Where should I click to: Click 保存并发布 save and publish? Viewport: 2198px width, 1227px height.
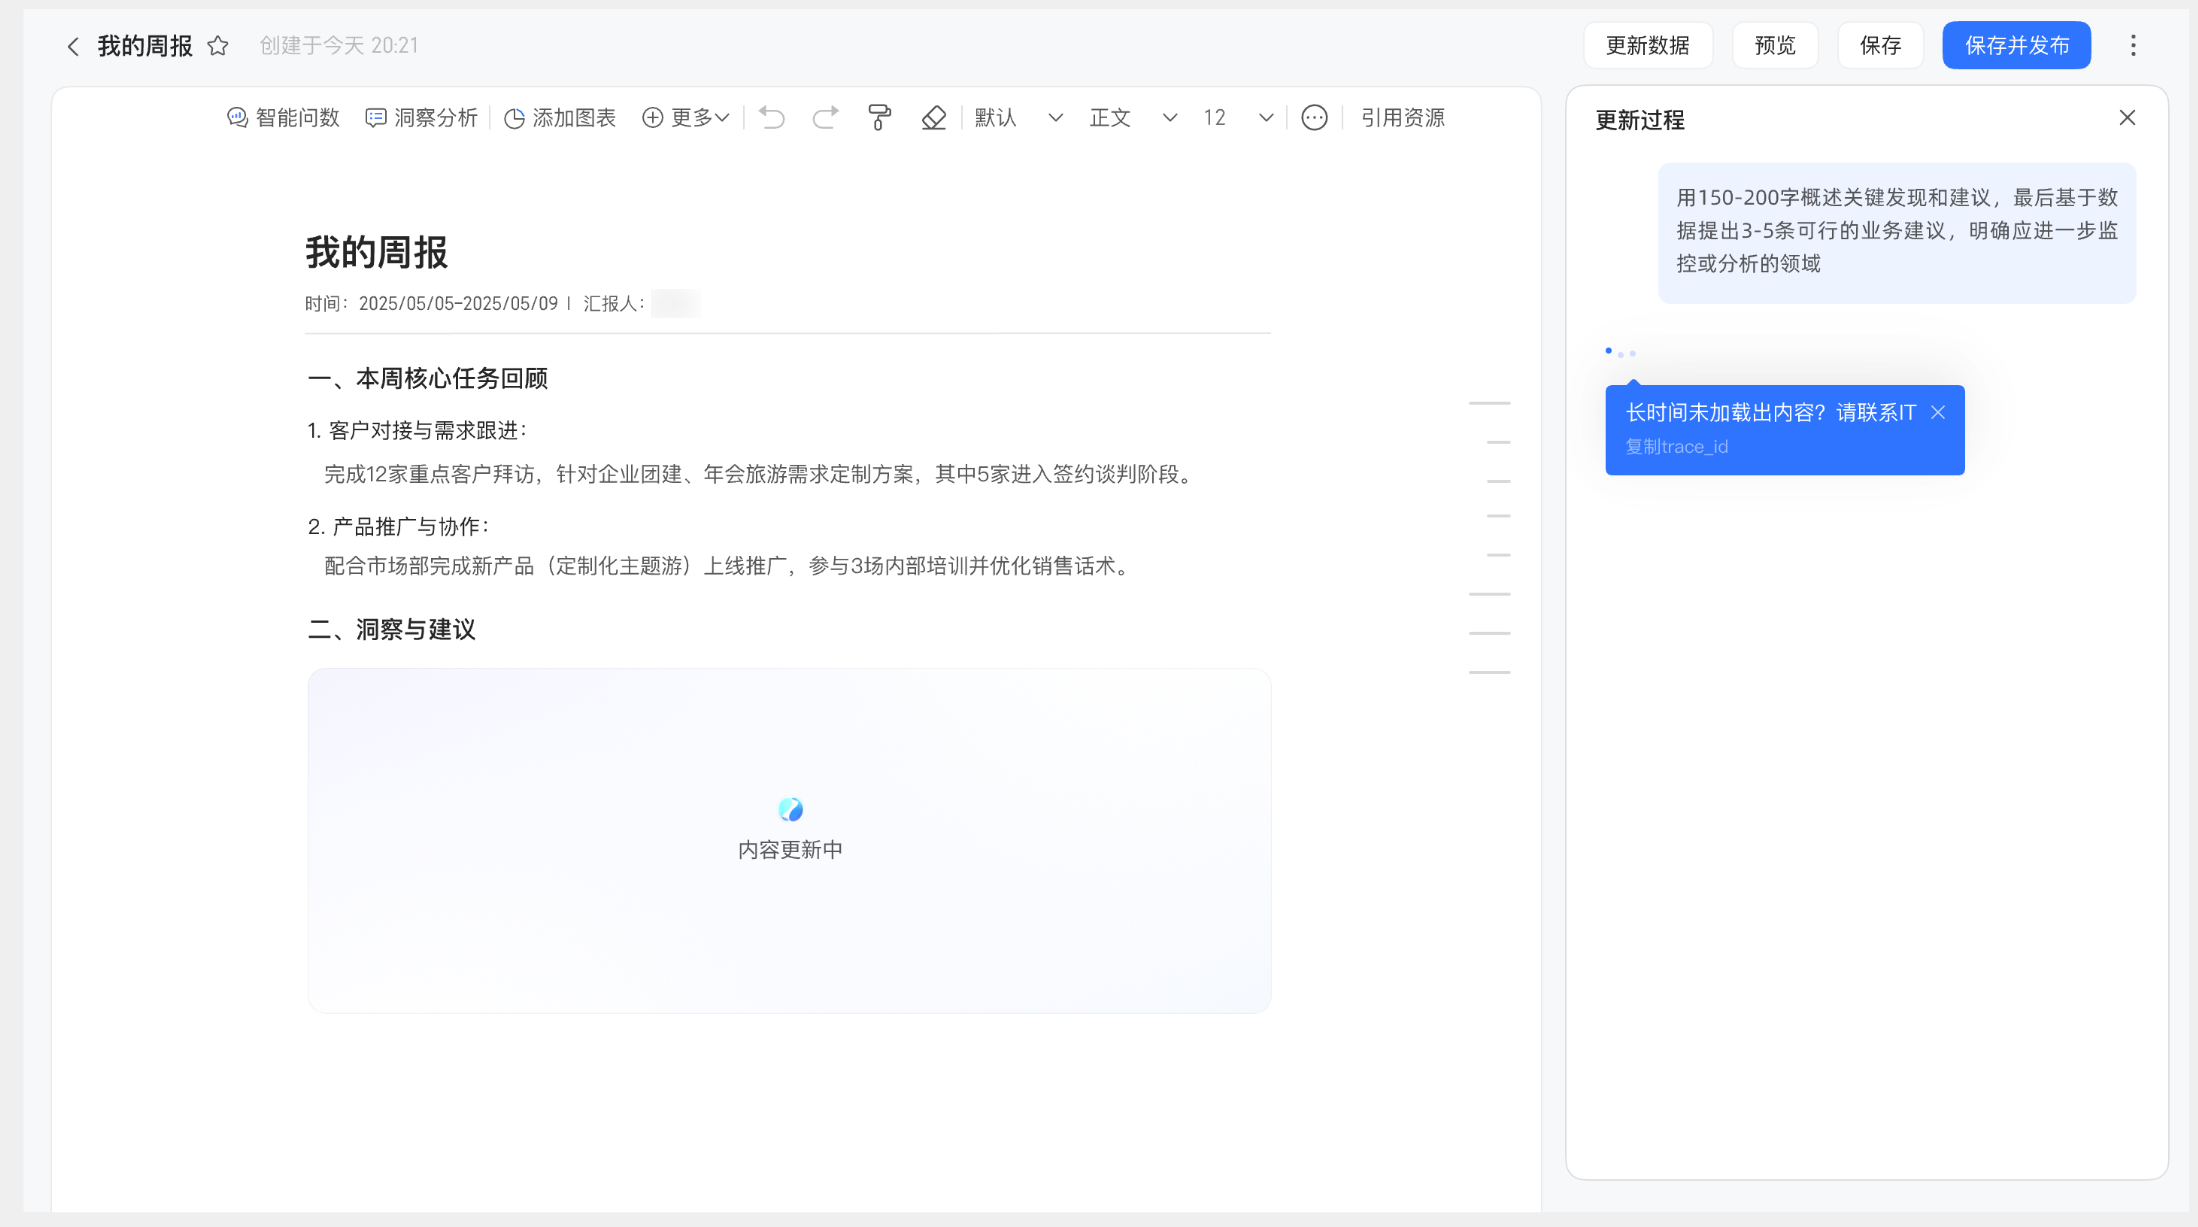click(2016, 45)
